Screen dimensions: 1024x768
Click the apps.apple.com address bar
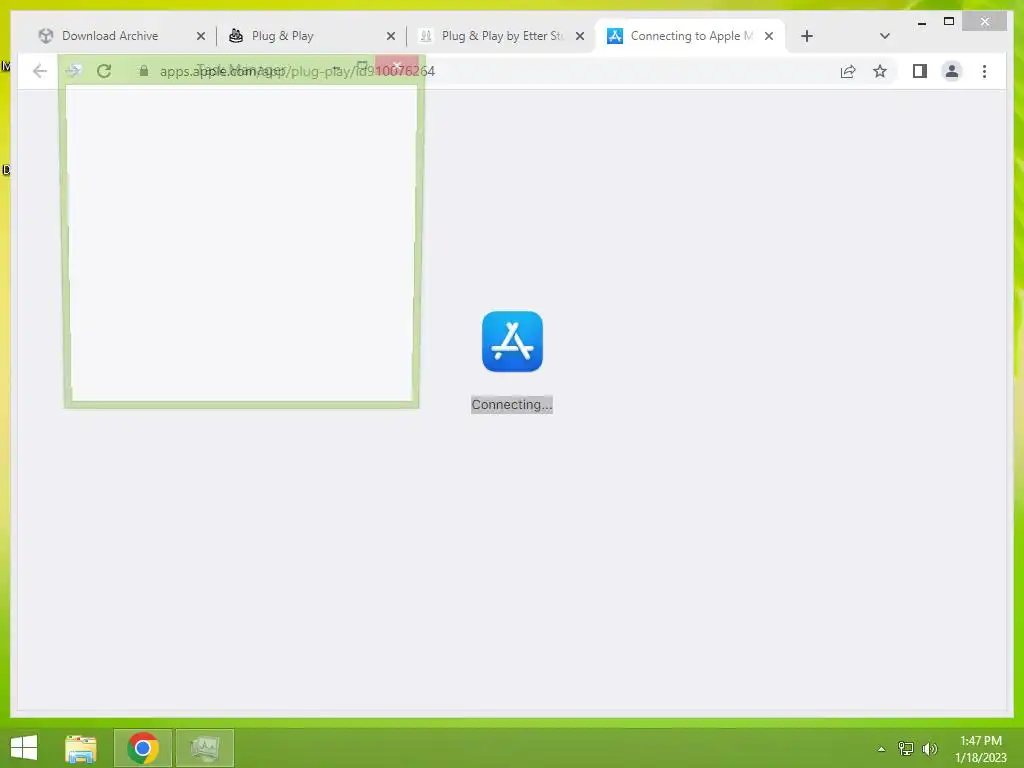[x=297, y=71]
